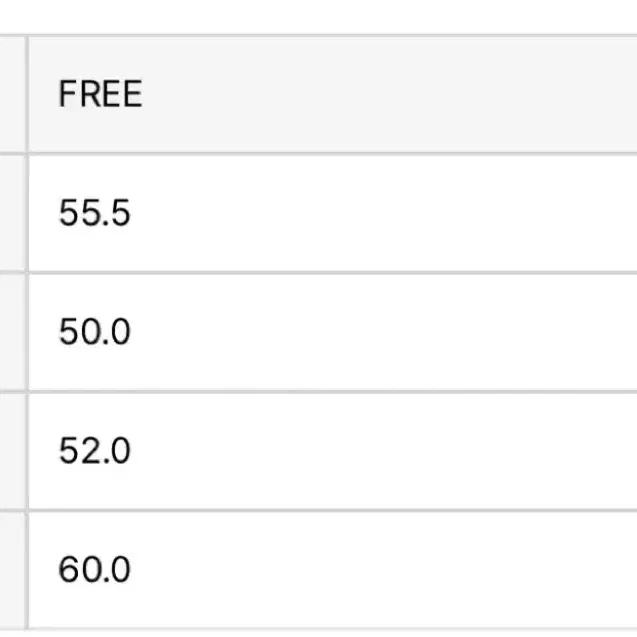The image size is (637, 637).
Task: Choose the 52.0 table cell
Action: coord(333,451)
